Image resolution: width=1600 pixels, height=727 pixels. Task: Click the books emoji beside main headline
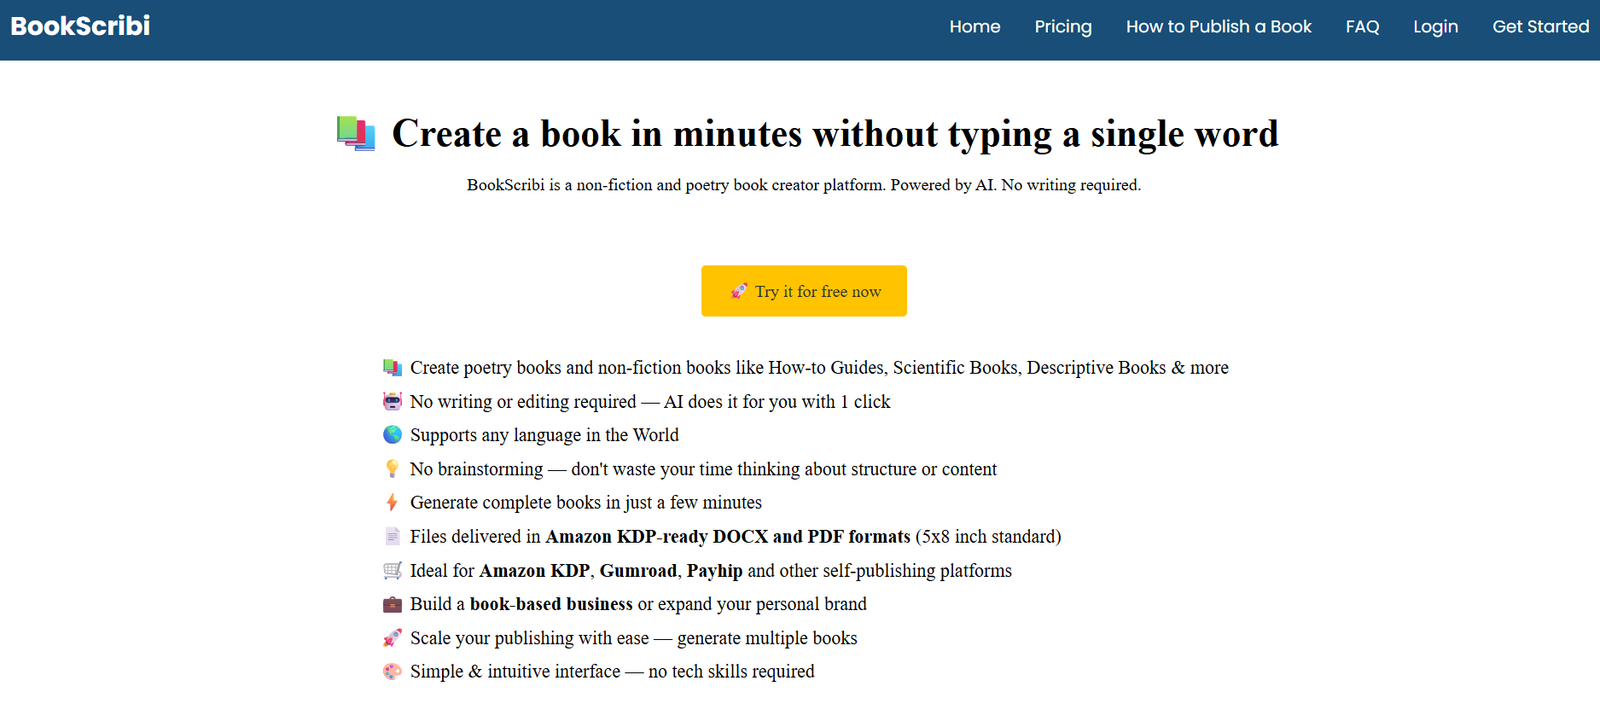click(356, 133)
